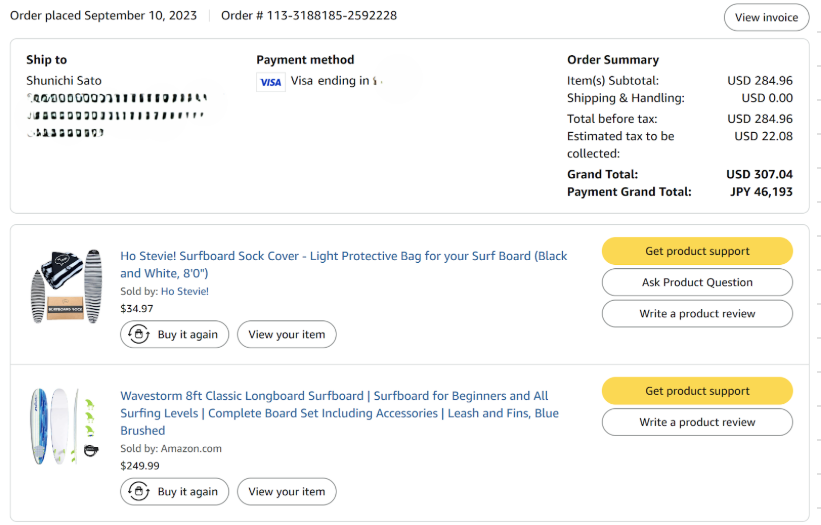Open the Ho Stevie Surfboard Sock Cover product link

343,264
